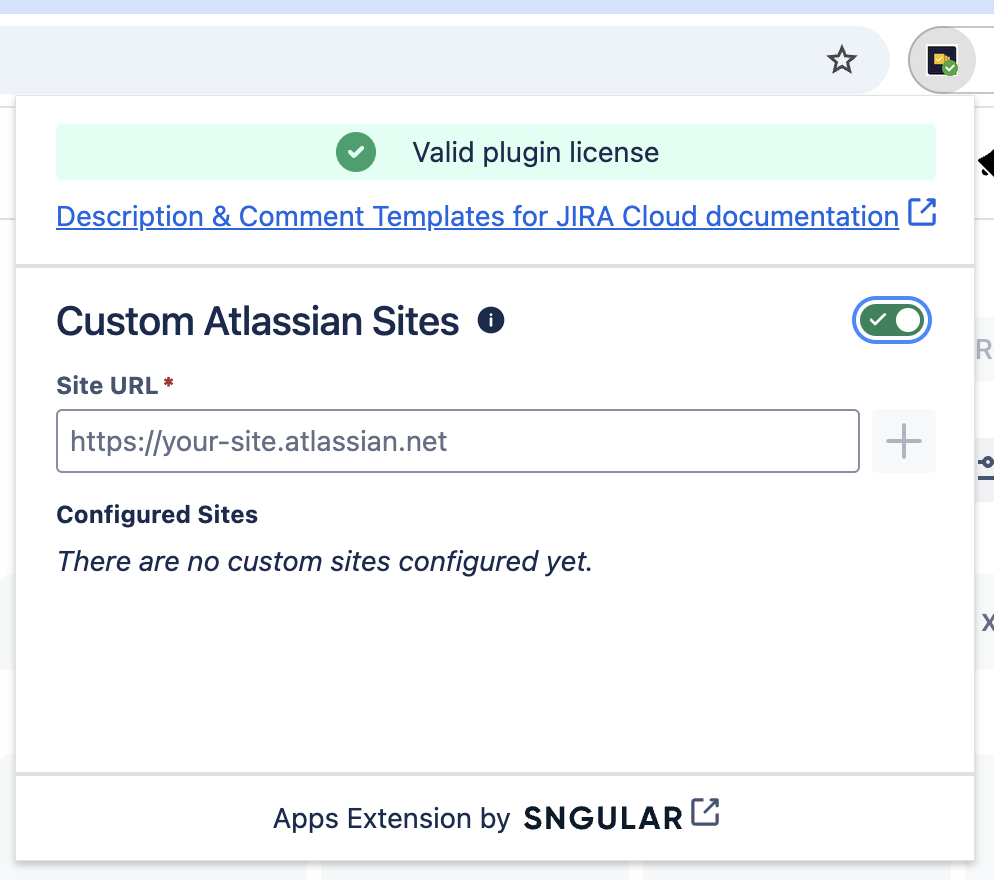
Task: Click the "Valid plugin license" banner text
Action: pos(535,153)
